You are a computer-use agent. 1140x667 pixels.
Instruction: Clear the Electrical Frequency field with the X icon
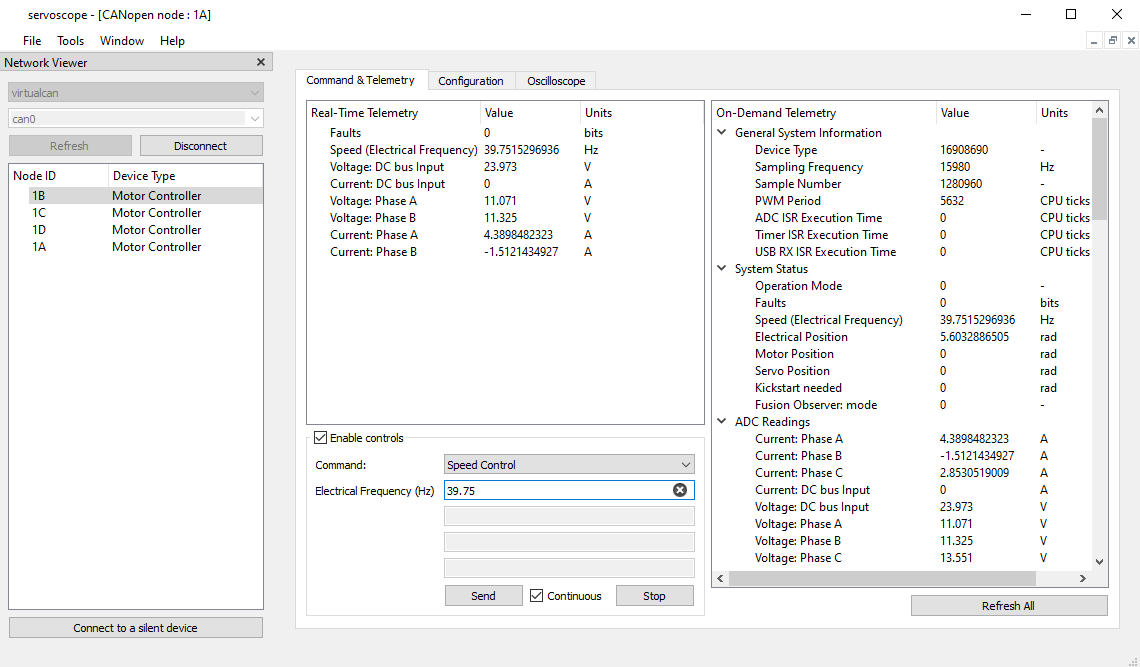pyautogui.click(x=680, y=490)
